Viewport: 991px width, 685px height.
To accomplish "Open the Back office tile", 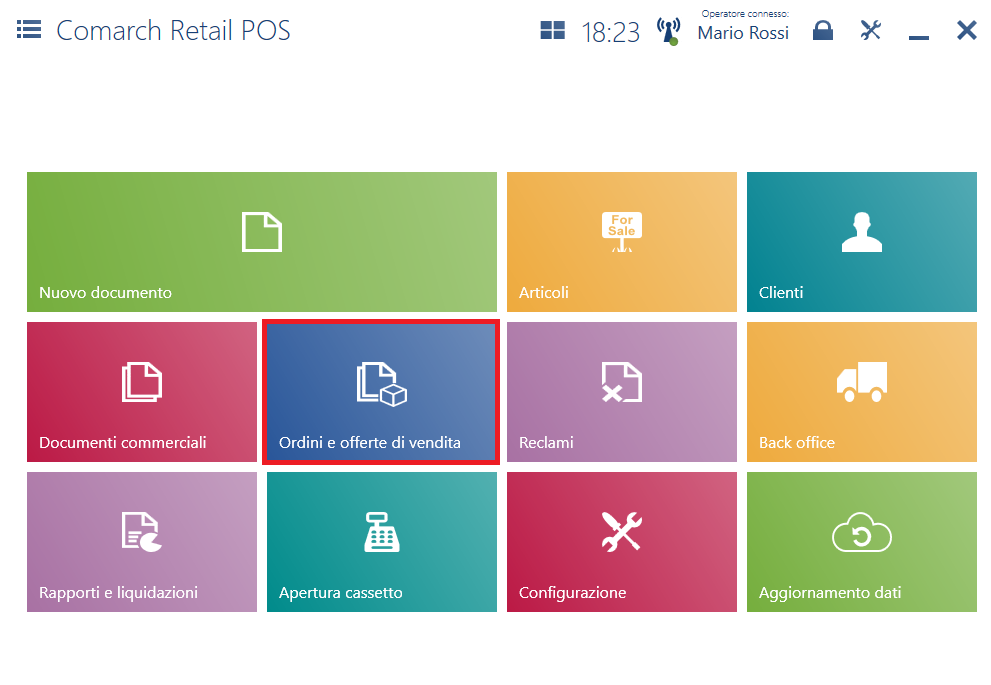I will tap(861, 392).
